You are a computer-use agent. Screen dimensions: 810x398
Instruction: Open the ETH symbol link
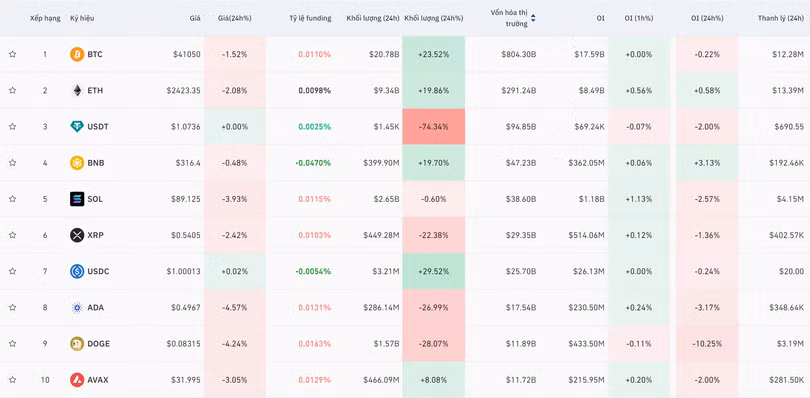tap(95, 90)
